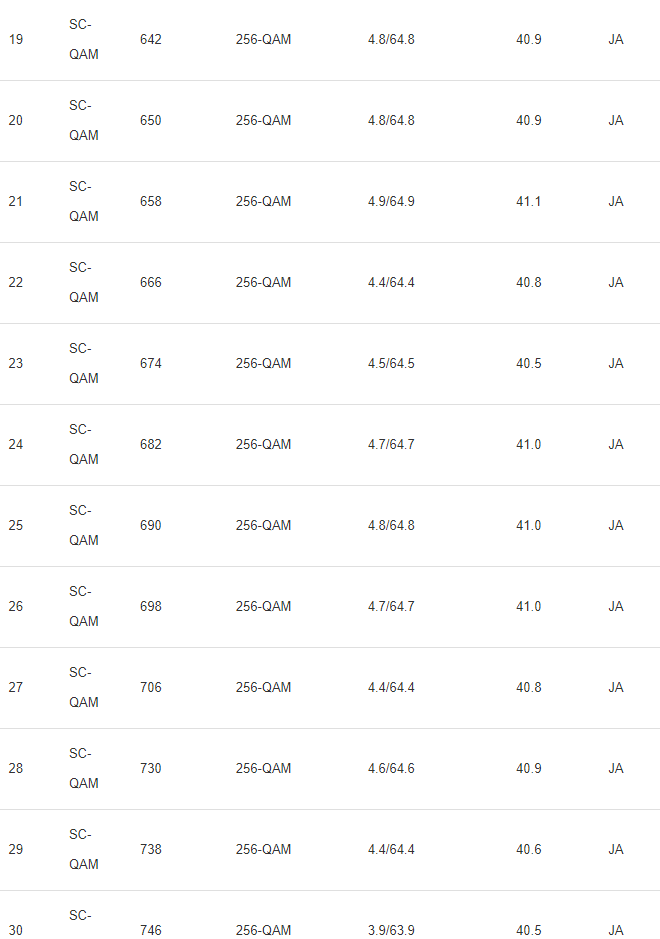
Task: Select channel number 27
Action: coord(16,688)
